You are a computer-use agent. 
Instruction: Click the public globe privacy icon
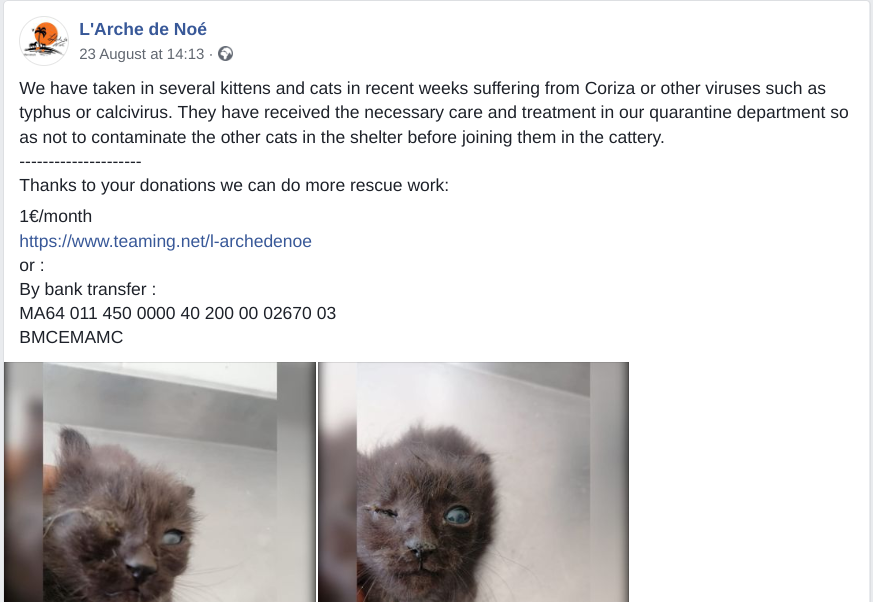tap(225, 53)
